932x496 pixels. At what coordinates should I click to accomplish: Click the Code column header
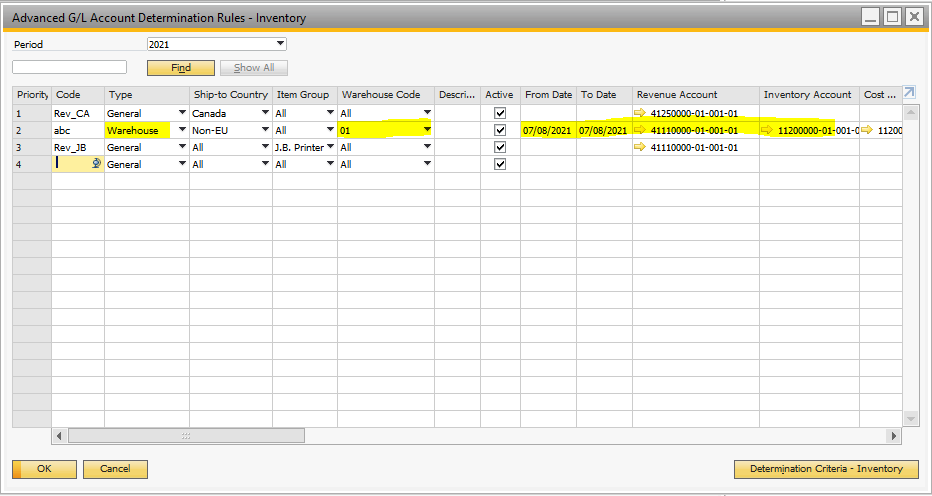click(x=78, y=95)
